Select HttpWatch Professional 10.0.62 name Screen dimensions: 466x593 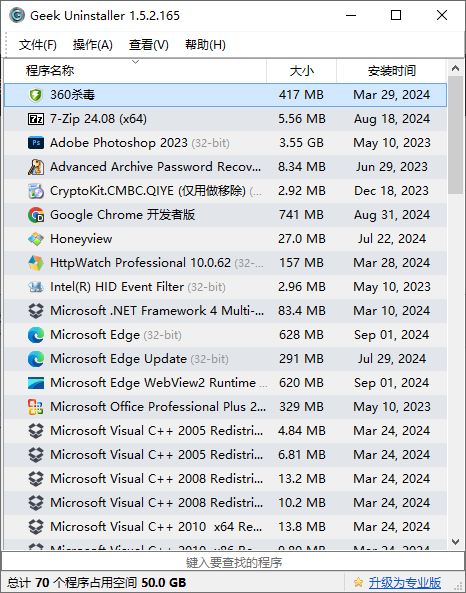coord(140,263)
